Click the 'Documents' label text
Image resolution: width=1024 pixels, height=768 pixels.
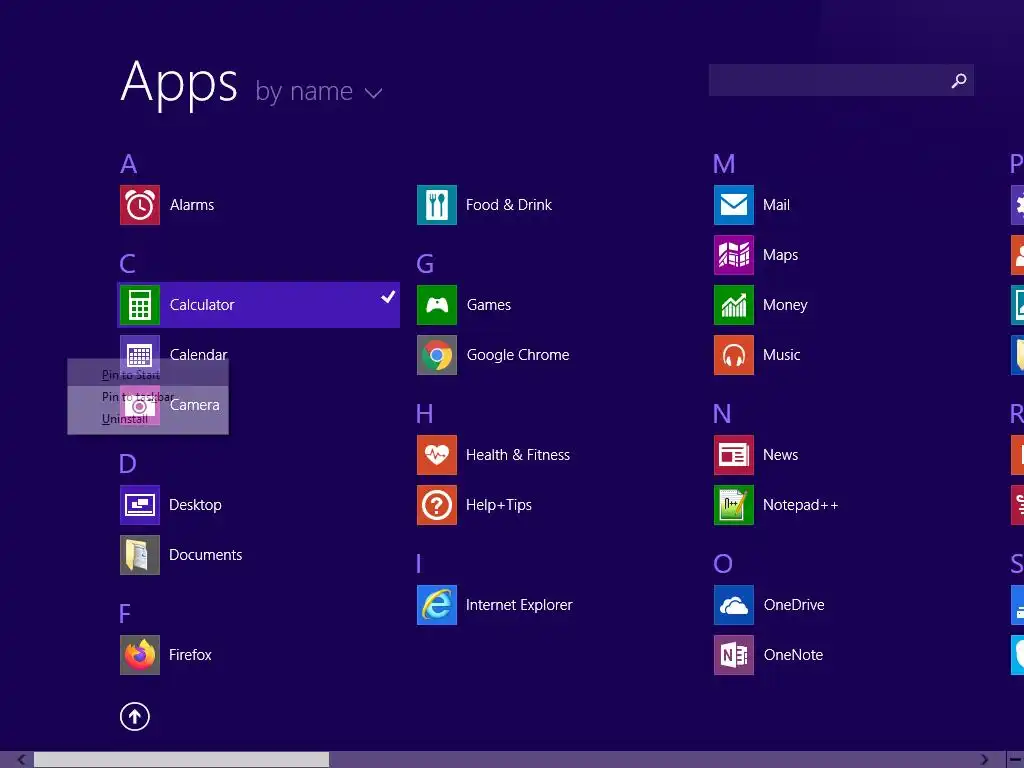click(x=206, y=555)
